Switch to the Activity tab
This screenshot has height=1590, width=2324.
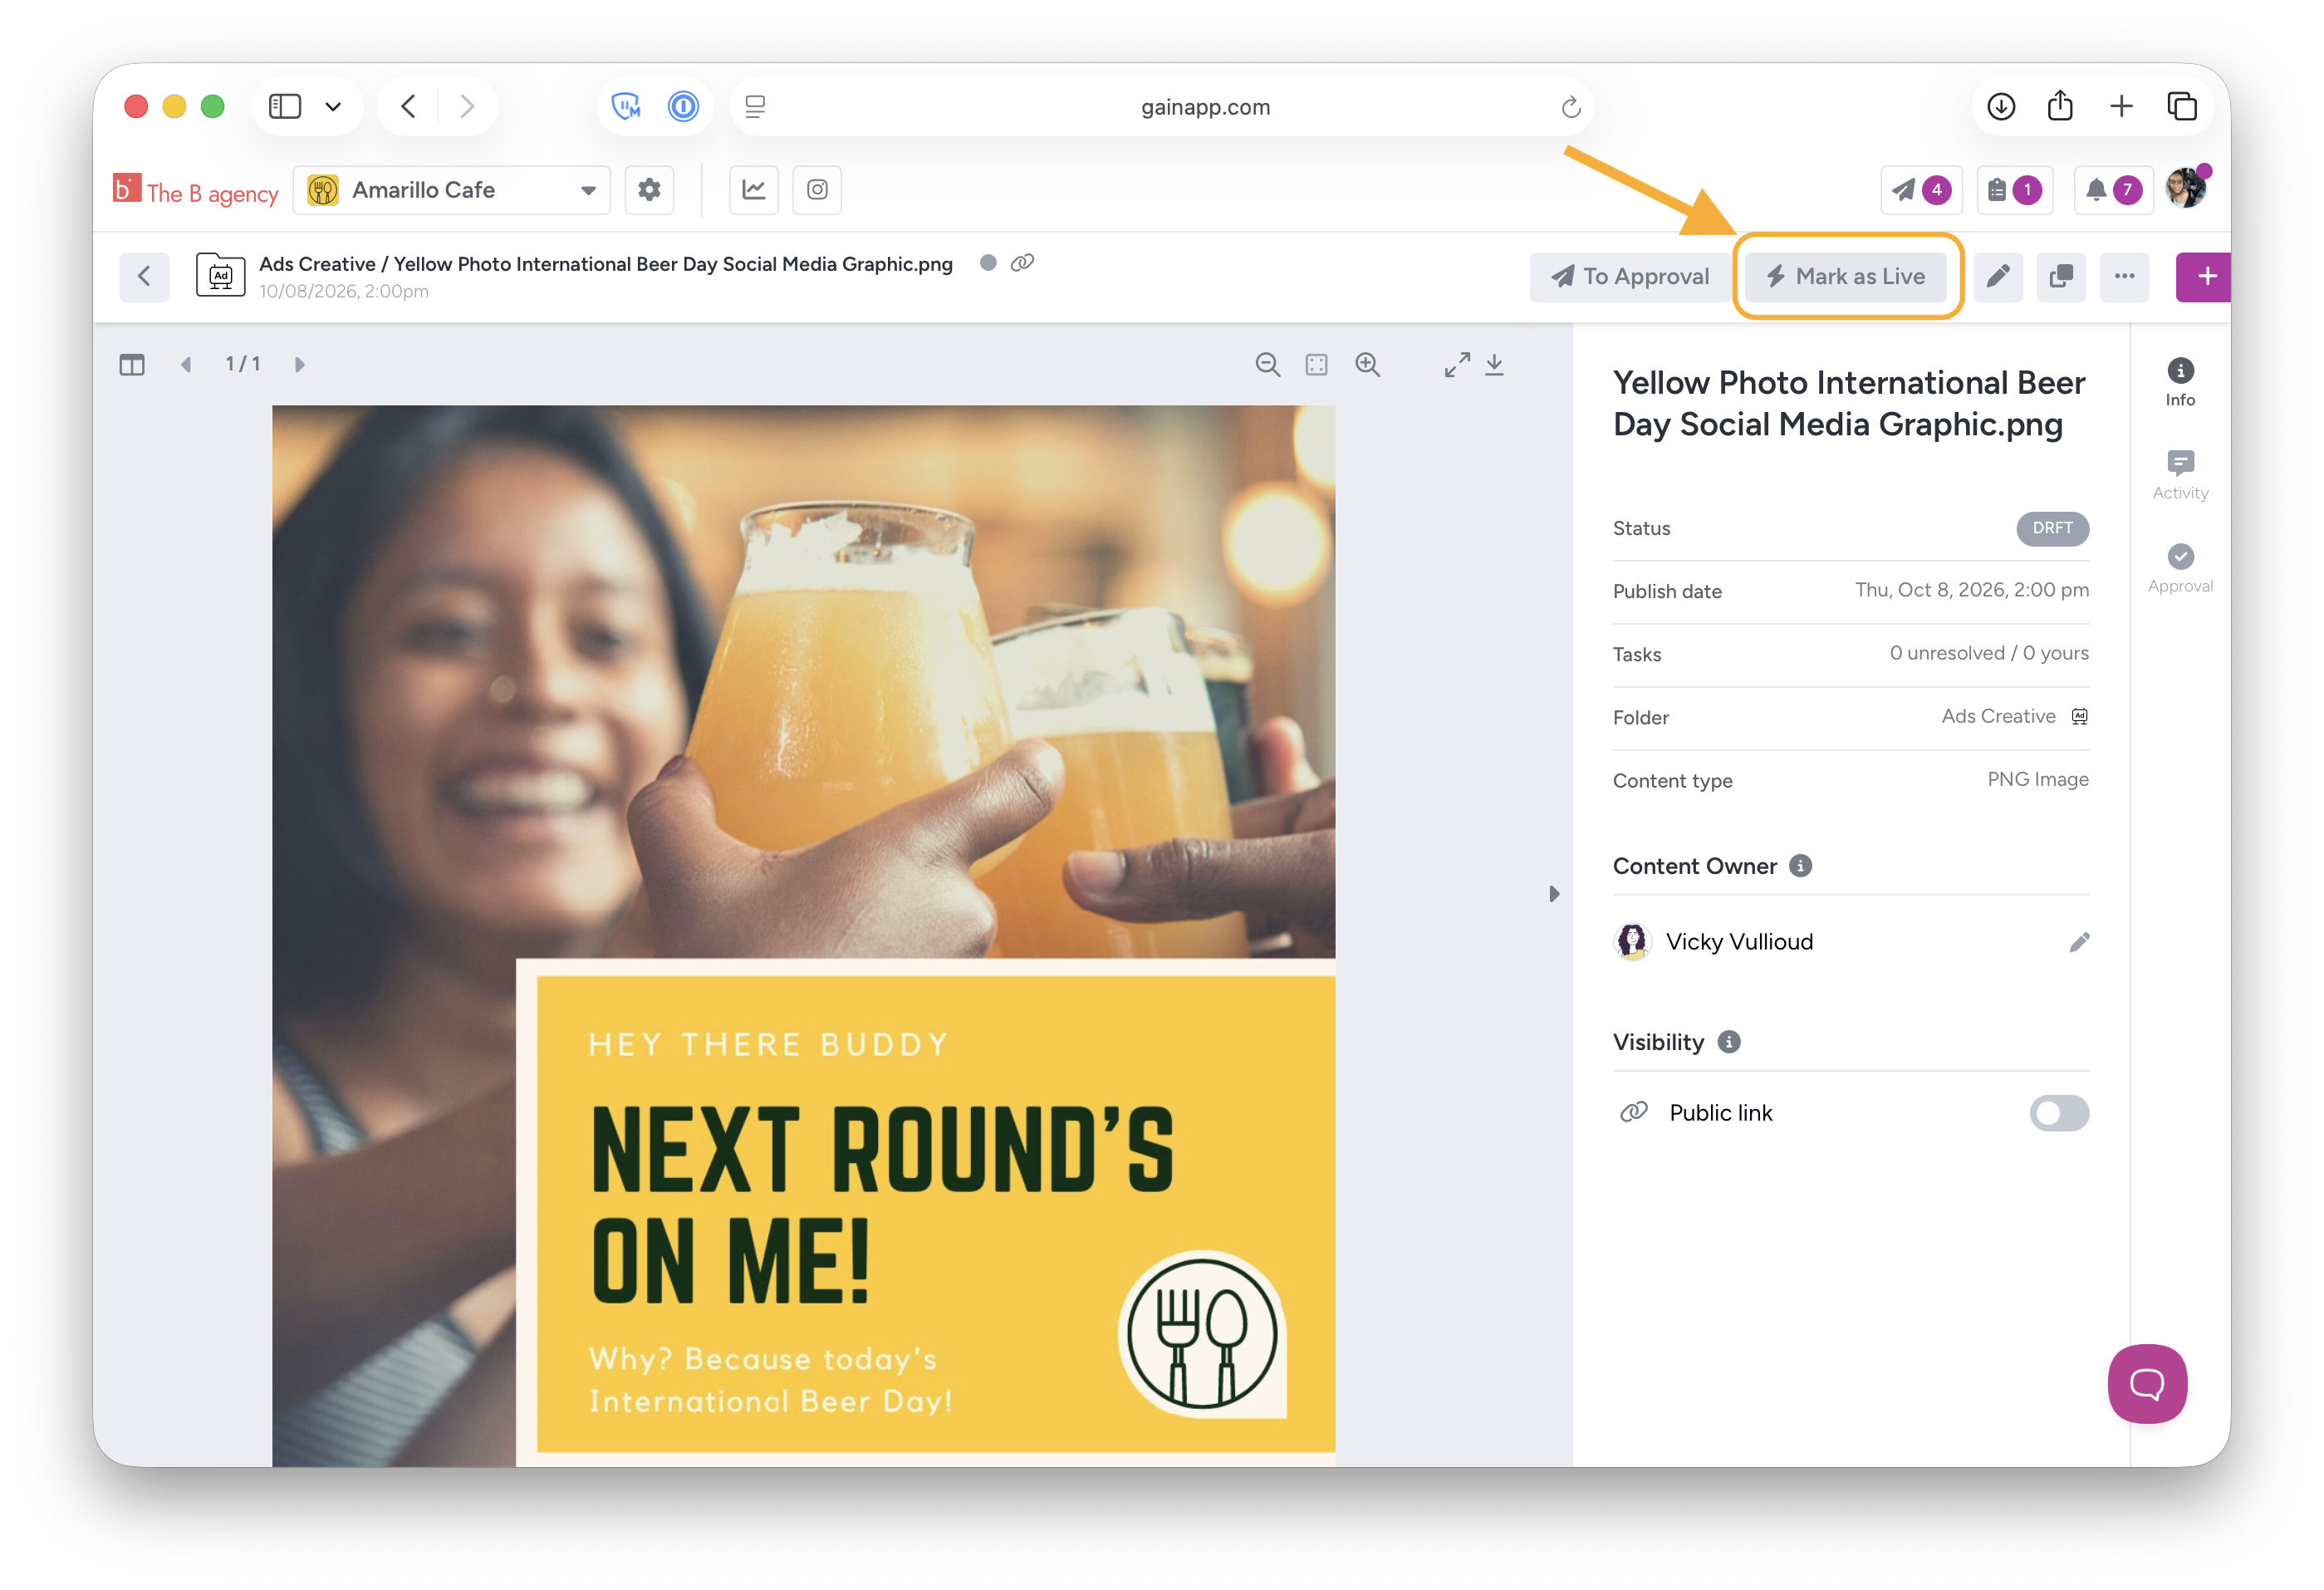pos(2180,475)
